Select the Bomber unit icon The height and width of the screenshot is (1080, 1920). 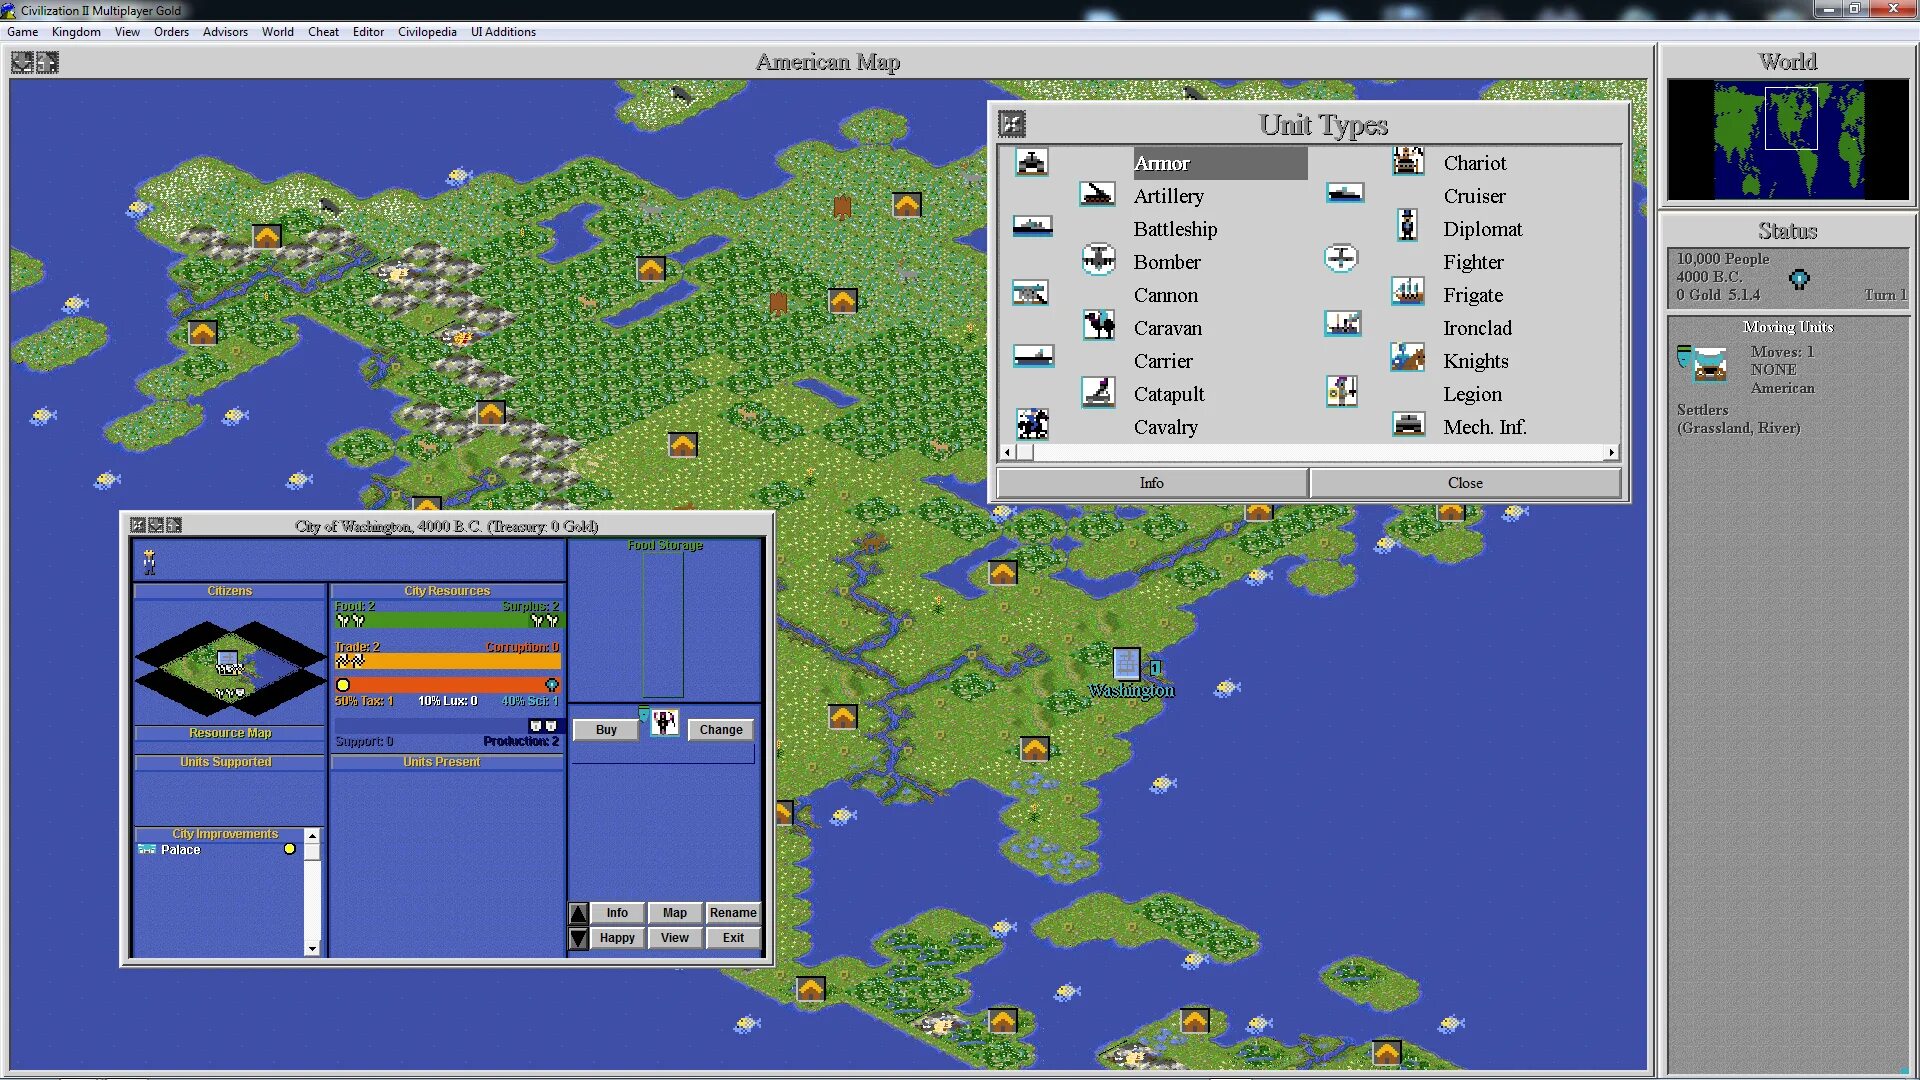point(1098,260)
